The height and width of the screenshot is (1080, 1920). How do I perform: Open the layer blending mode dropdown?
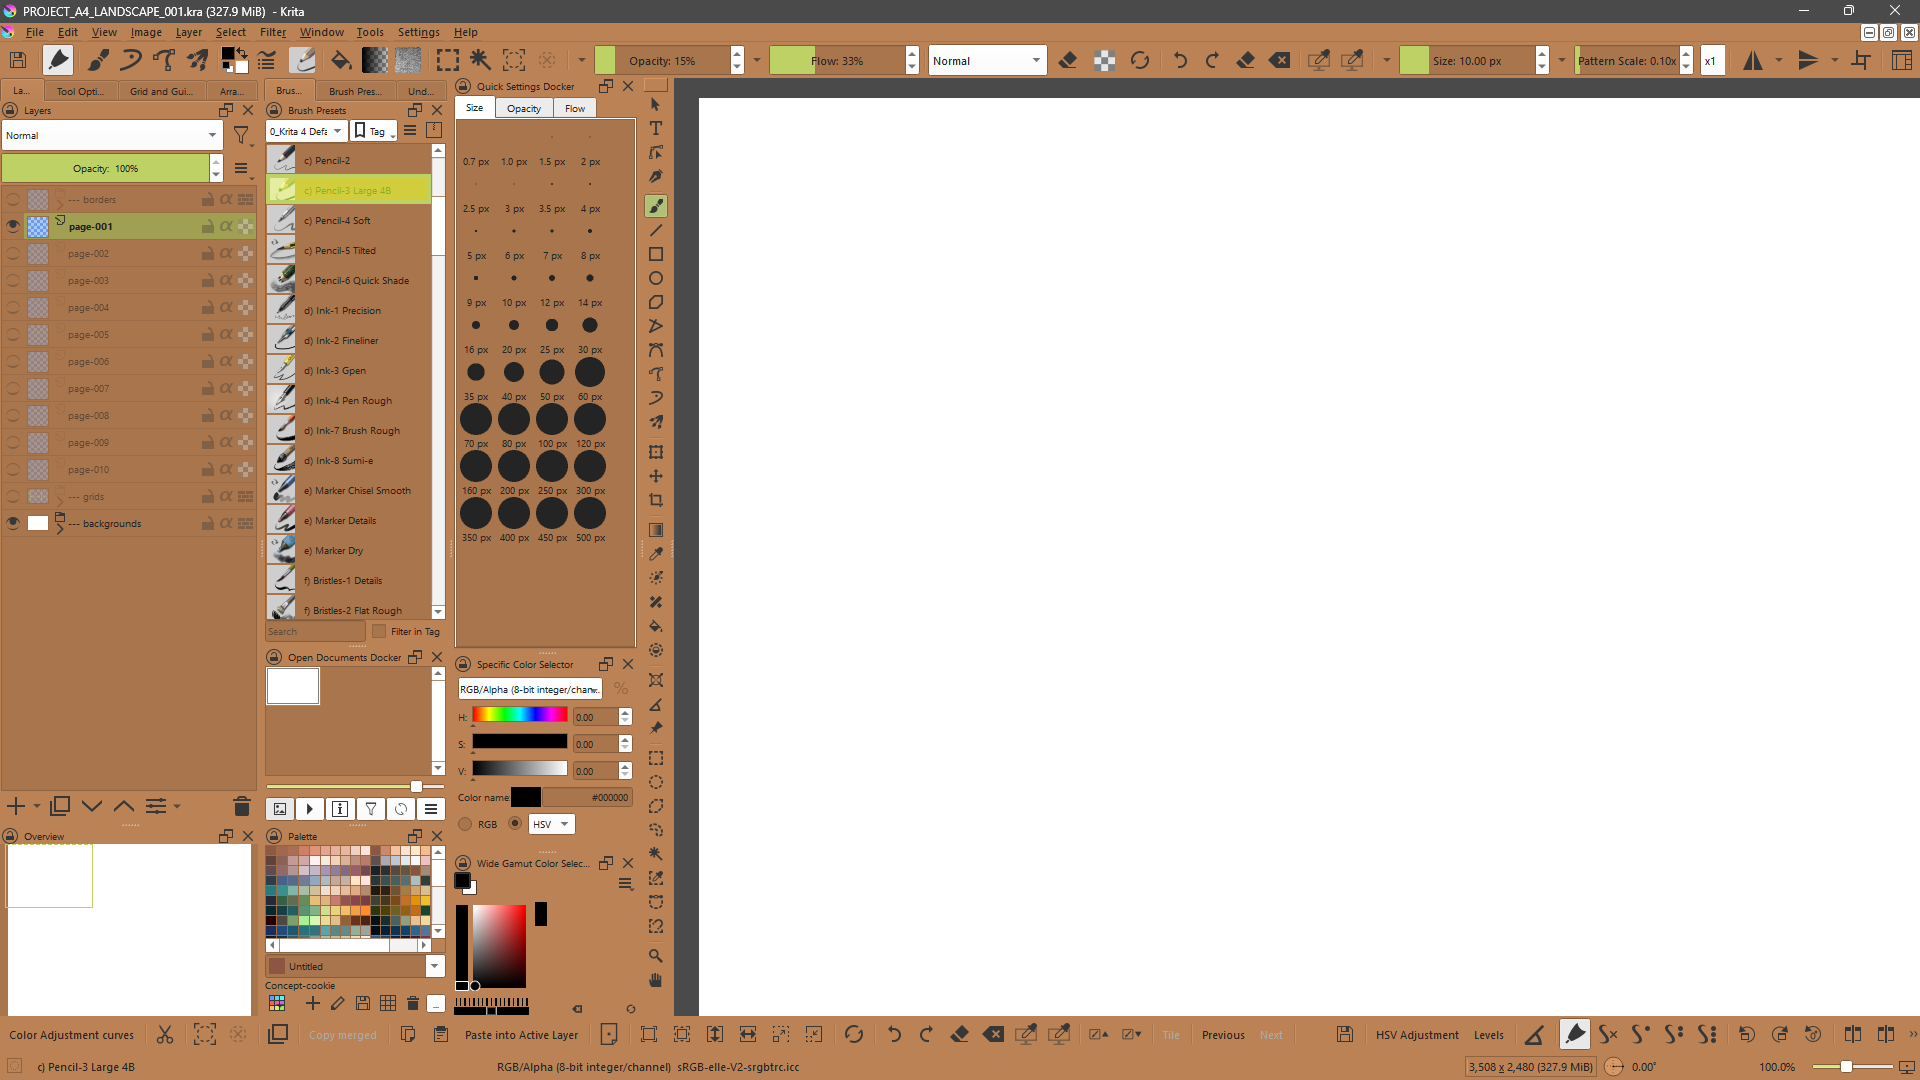112,135
